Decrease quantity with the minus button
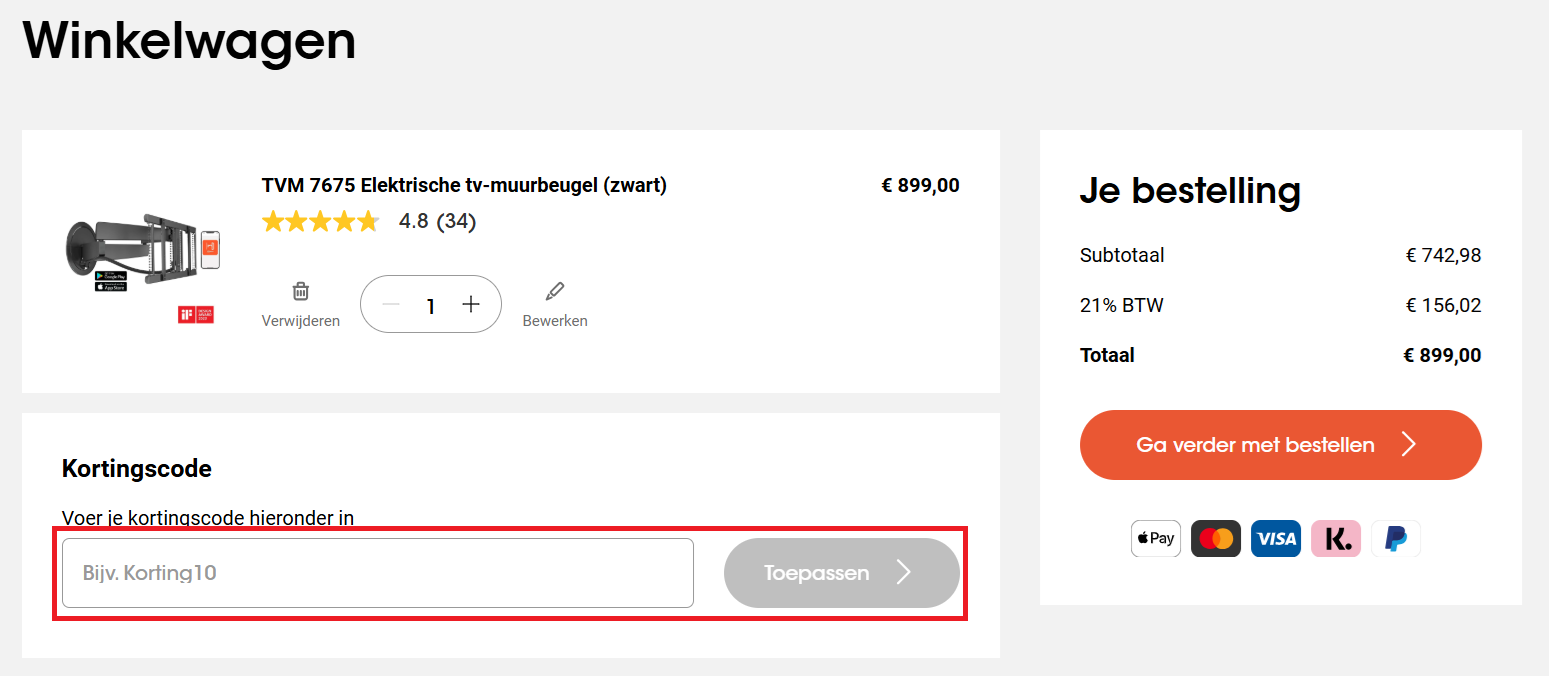 [x=391, y=304]
